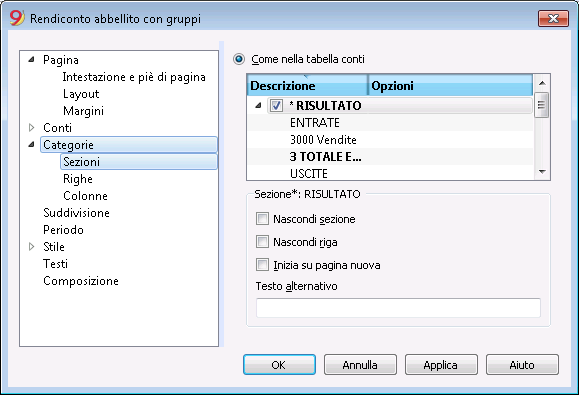The width and height of the screenshot is (579, 395).
Task: Tick Inizia su pagina nuova
Action: [262, 265]
